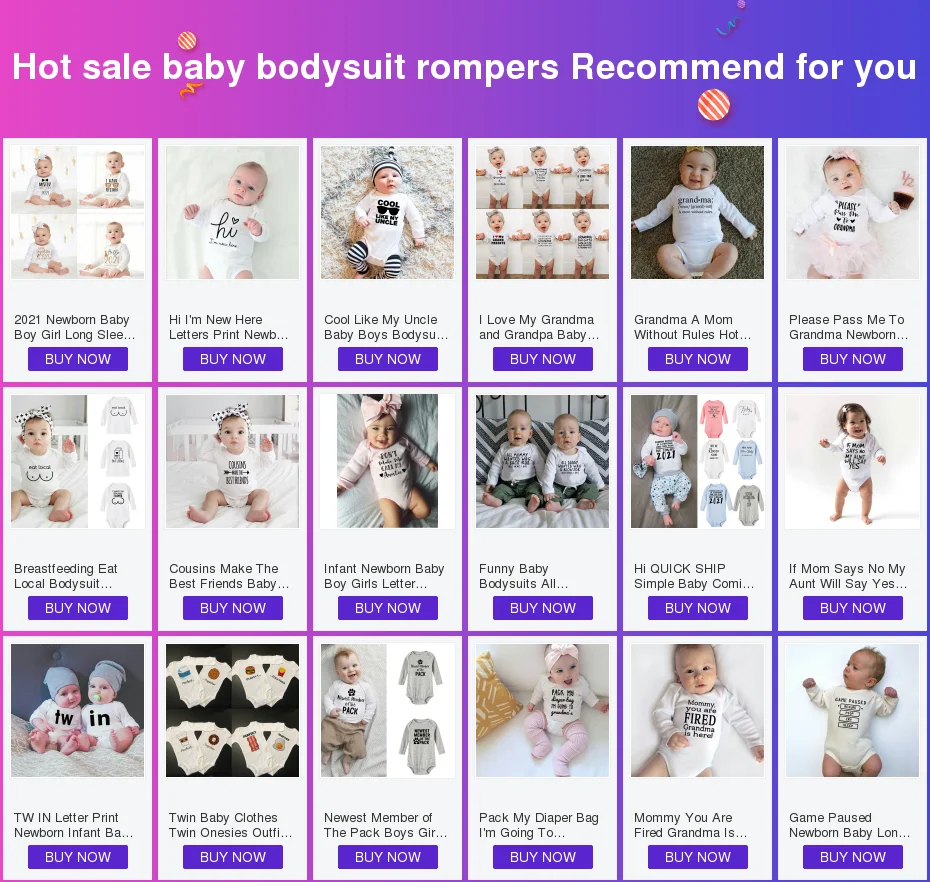The width and height of the screenshot is (930, 882).
Task: Buy the Cousins Make The Best Friends bodysuit
Action: tap(233, 609)
